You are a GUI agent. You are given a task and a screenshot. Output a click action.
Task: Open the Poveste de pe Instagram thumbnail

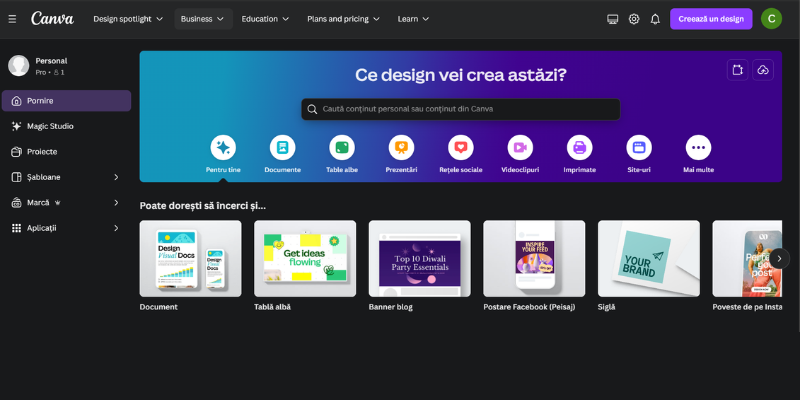pos(747,259)
